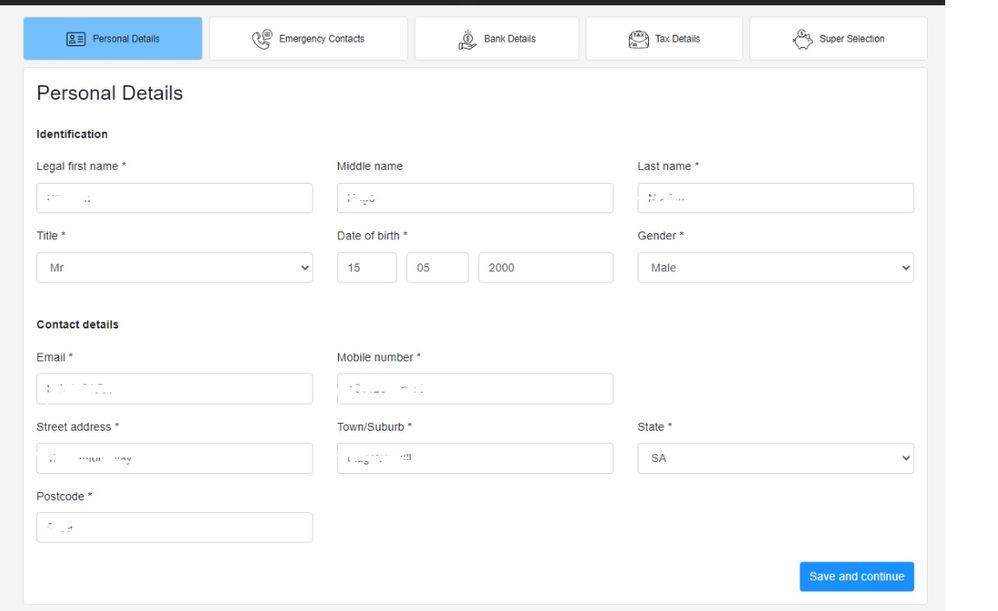This screenshot has width=998, height=611.
Task: Click the piggy bank icon on Super Selection
Action: [802, 39]
